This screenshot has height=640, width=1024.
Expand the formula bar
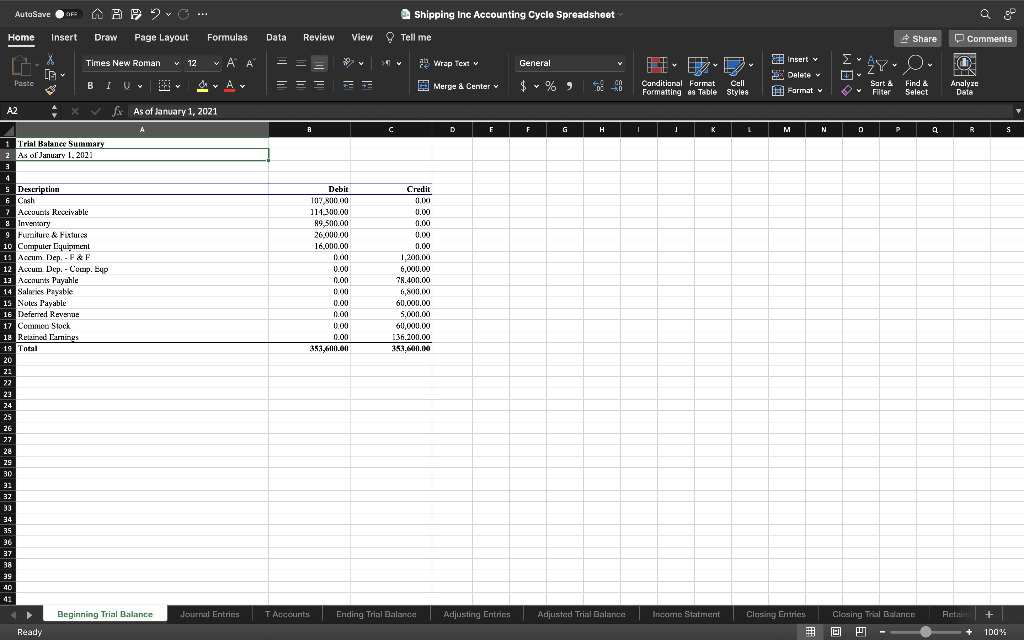click(1017, 112)
